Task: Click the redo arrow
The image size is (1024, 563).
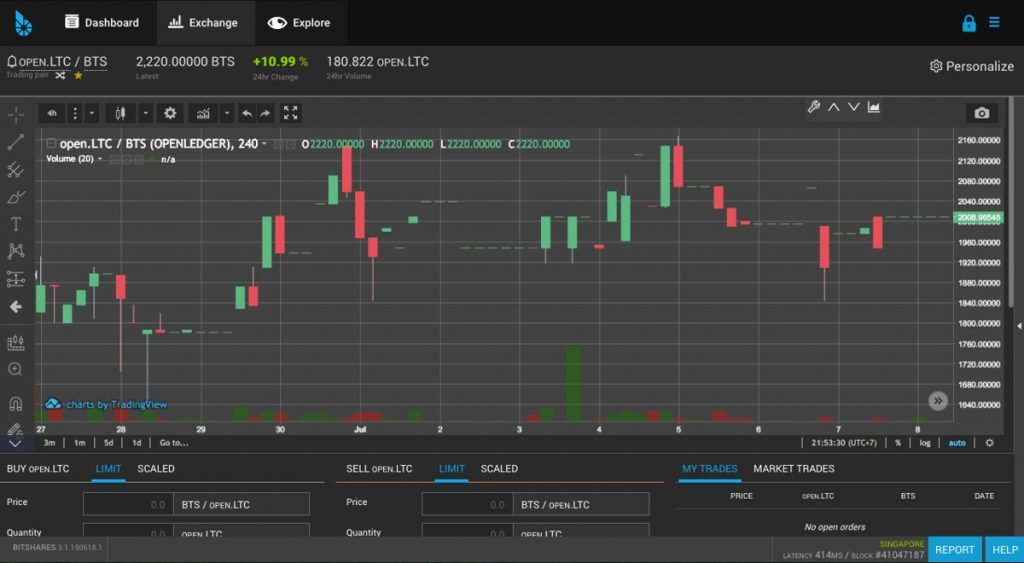Action: 265,114
